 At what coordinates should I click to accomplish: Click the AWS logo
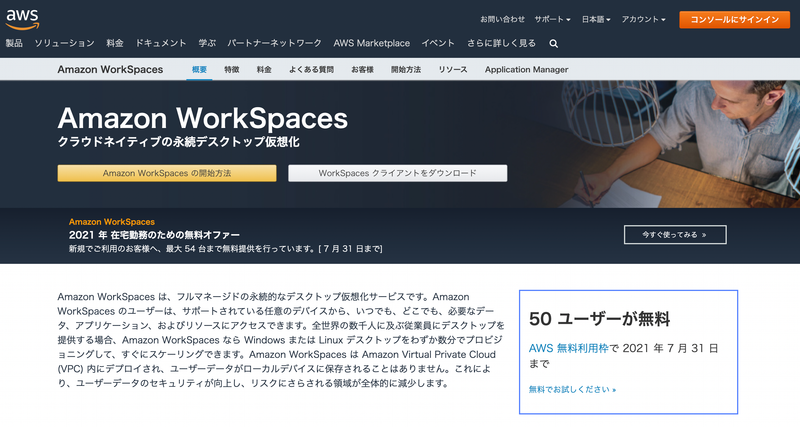pyautogui.click(x=22, y=19)
